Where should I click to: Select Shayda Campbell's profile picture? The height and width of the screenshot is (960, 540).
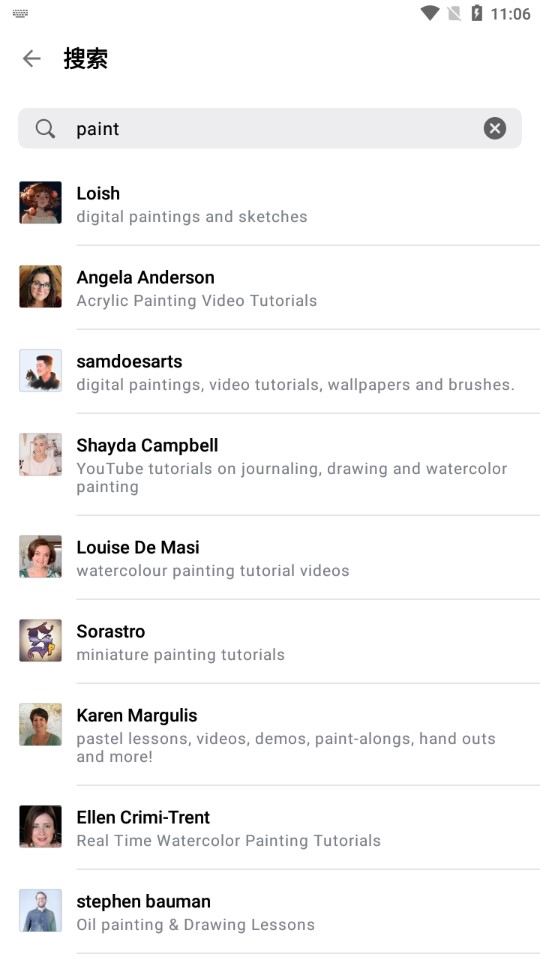[x=40, y=455]
